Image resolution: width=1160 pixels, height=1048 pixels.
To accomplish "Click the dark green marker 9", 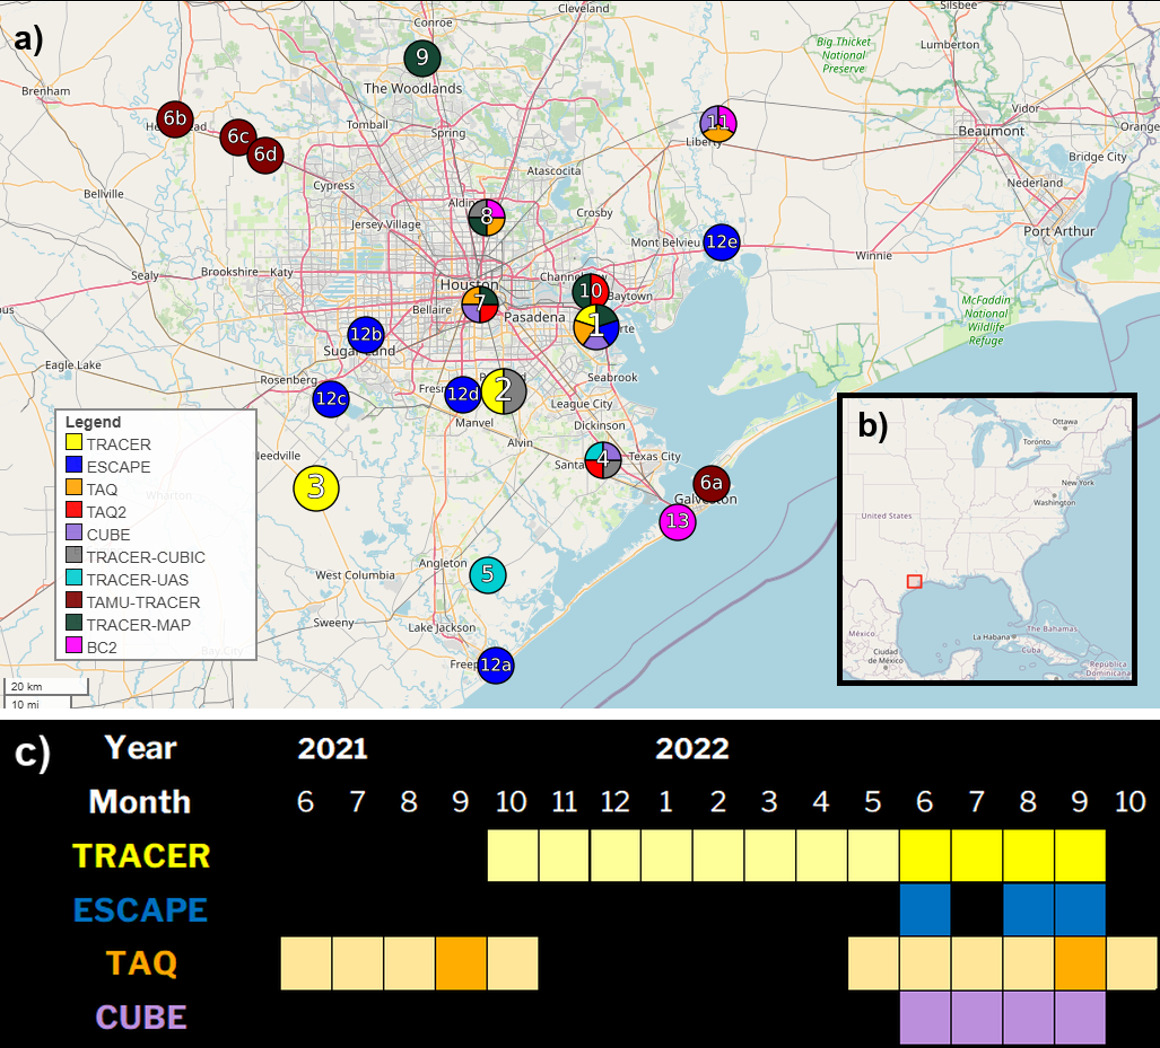I will [x=422, y=58].
